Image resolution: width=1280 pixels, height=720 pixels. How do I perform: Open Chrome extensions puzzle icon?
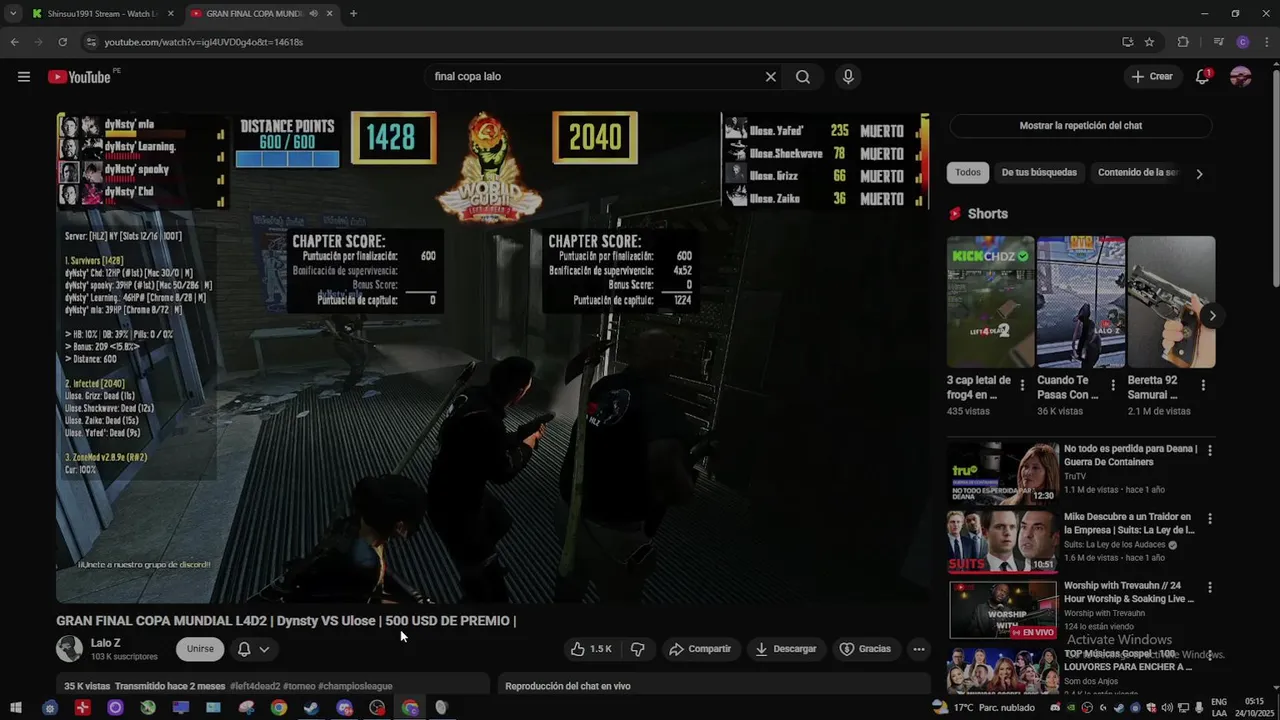[1183, 42]
